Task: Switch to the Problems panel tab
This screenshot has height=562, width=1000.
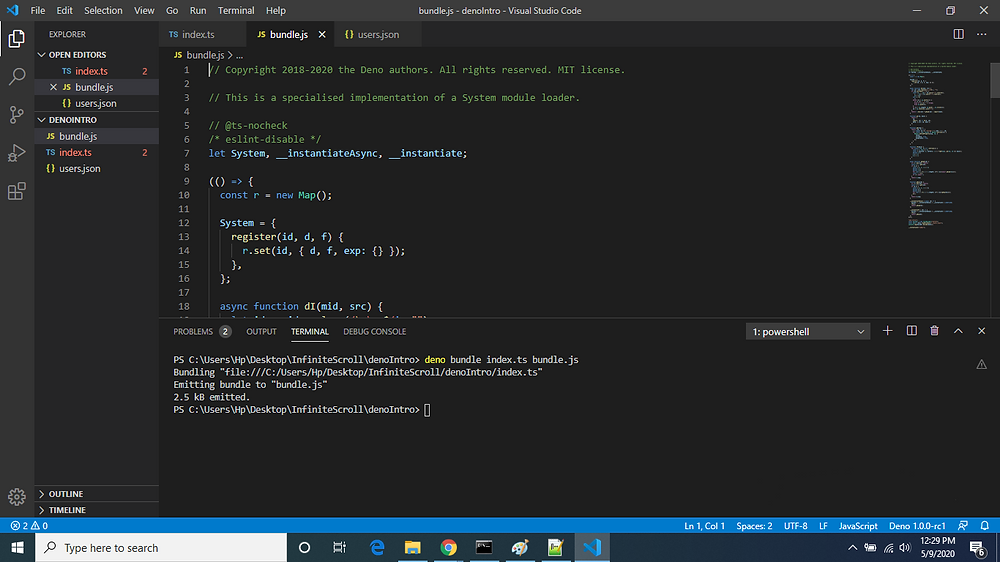Action: (202, 331)
